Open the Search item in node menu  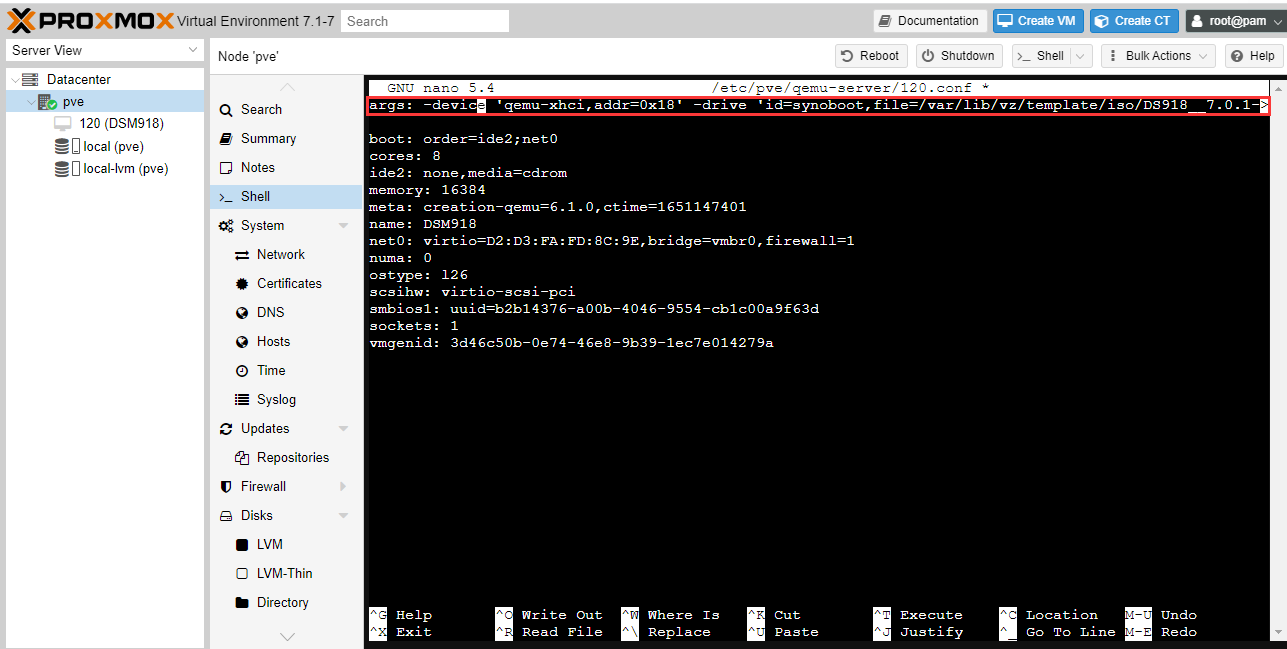pos(286,110)
